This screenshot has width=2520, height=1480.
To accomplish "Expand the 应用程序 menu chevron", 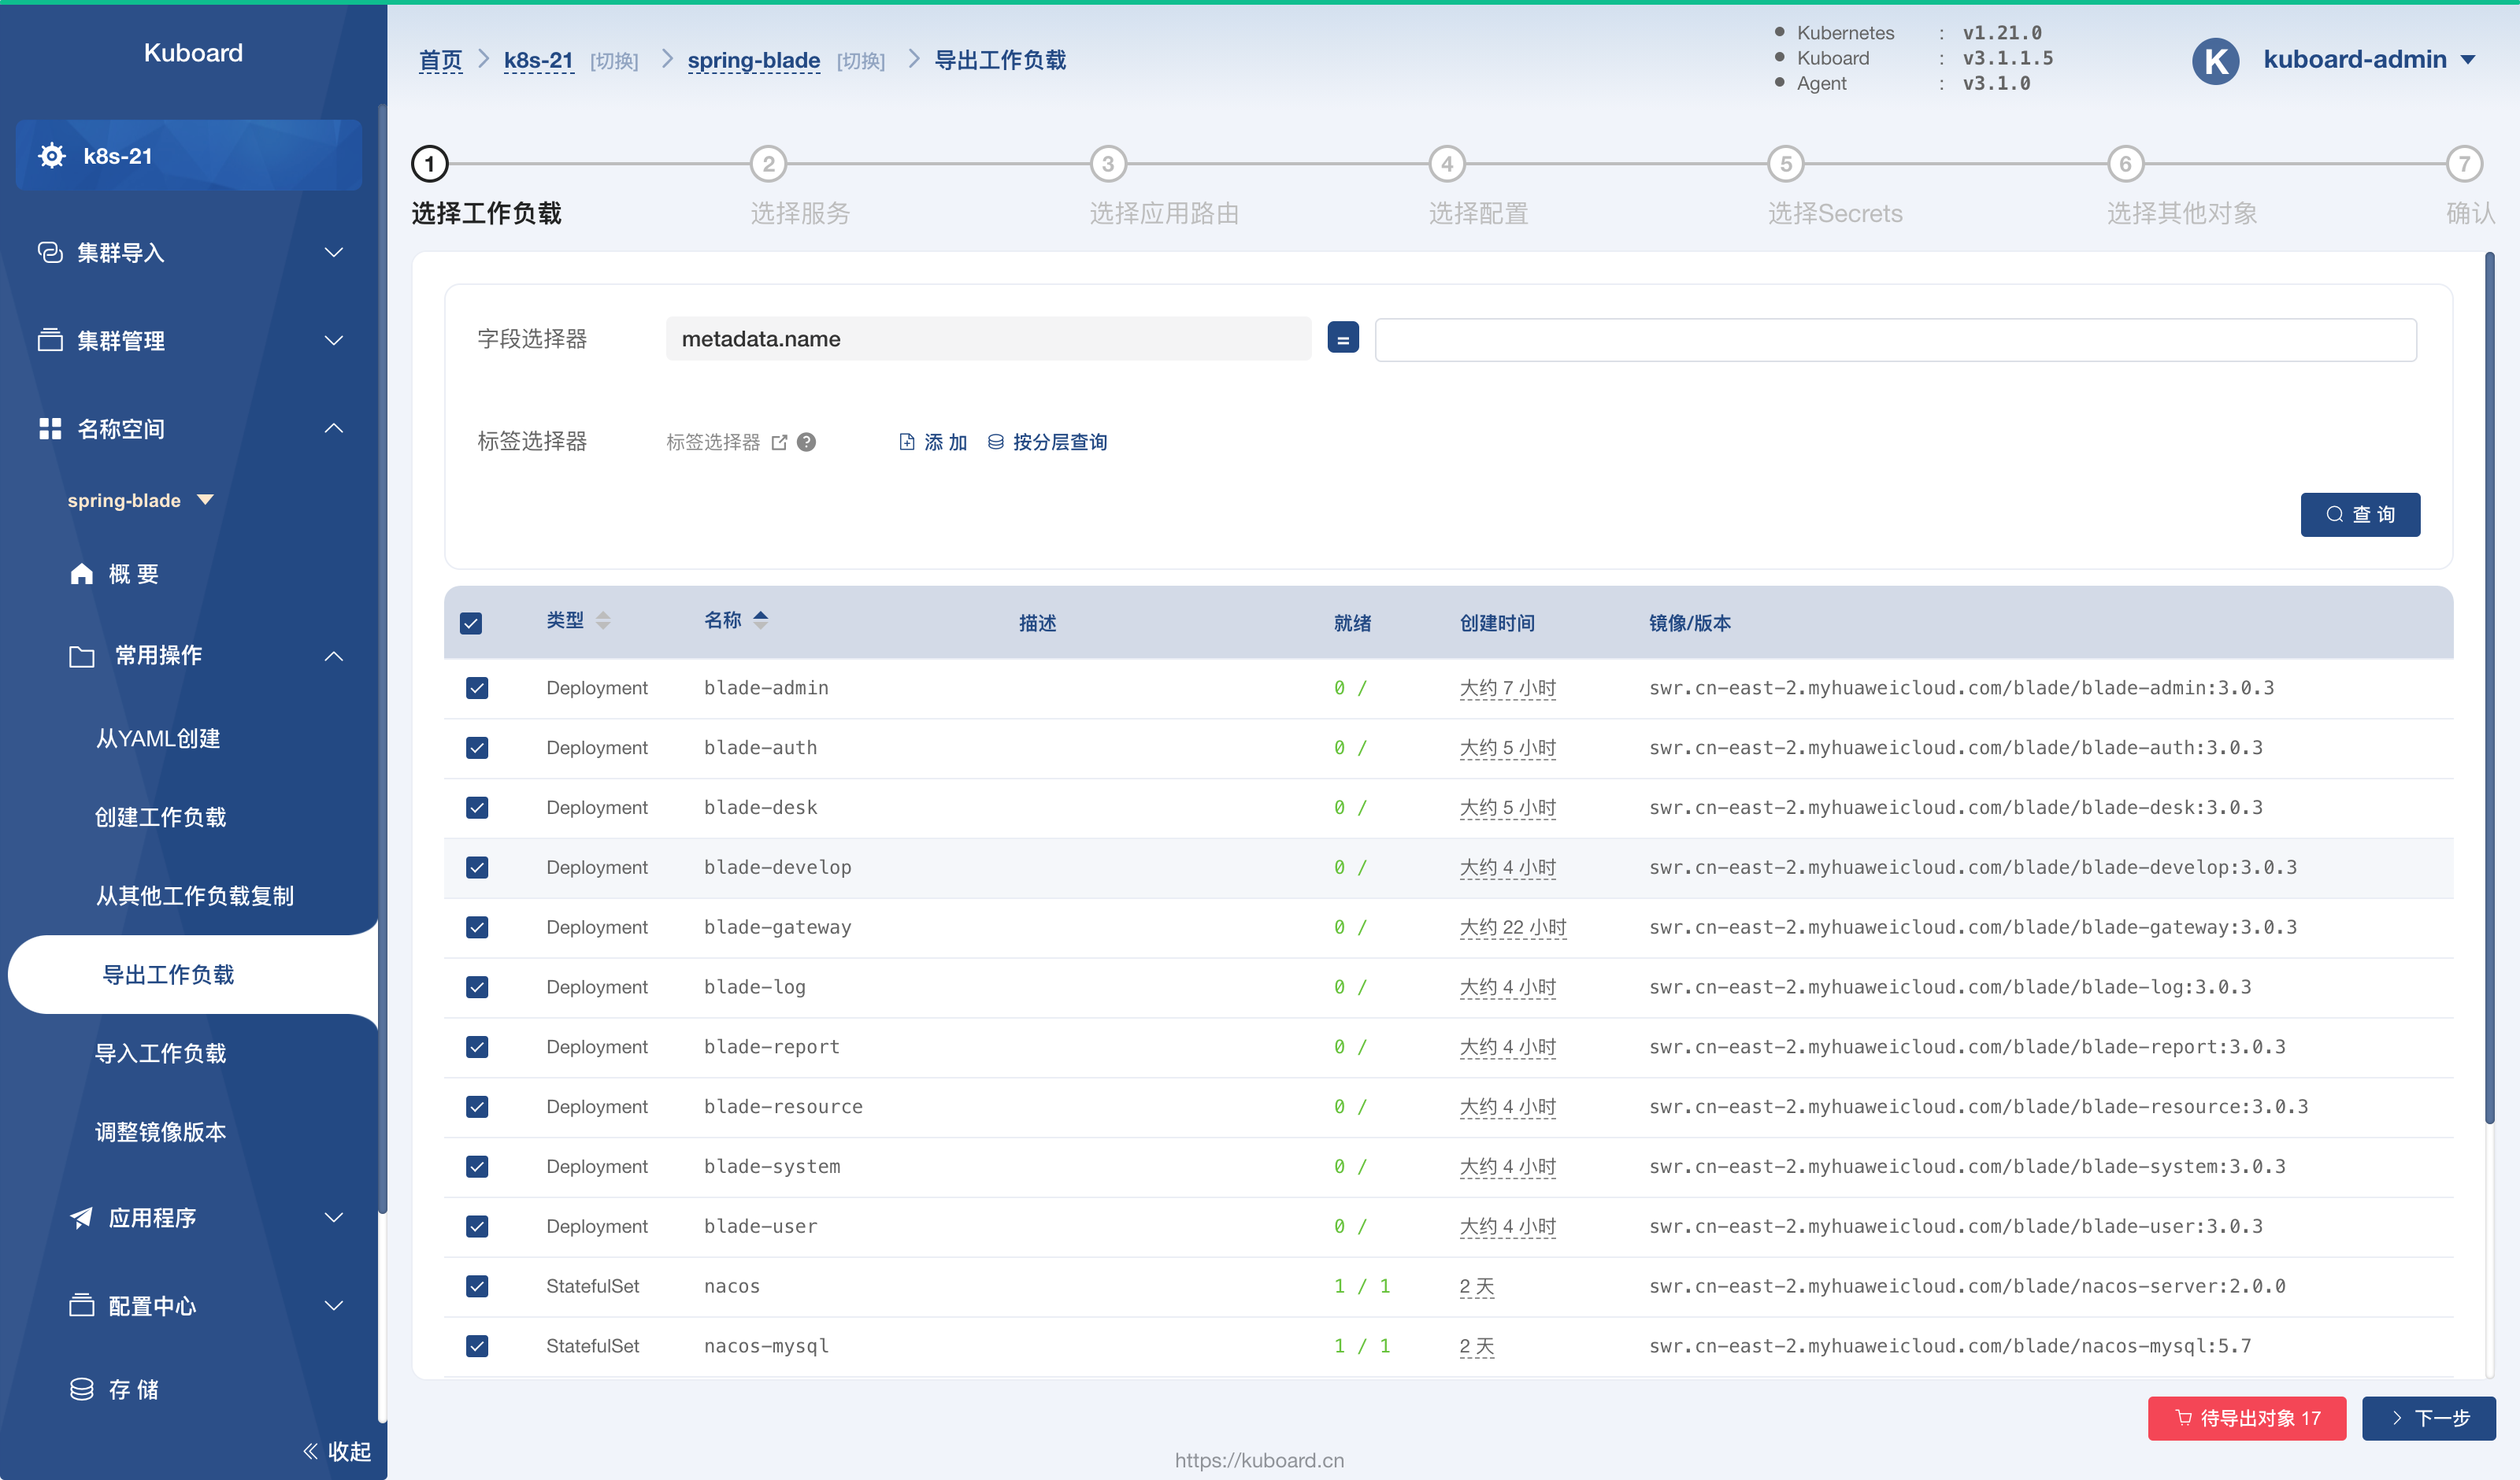I will click(334, 1217).
